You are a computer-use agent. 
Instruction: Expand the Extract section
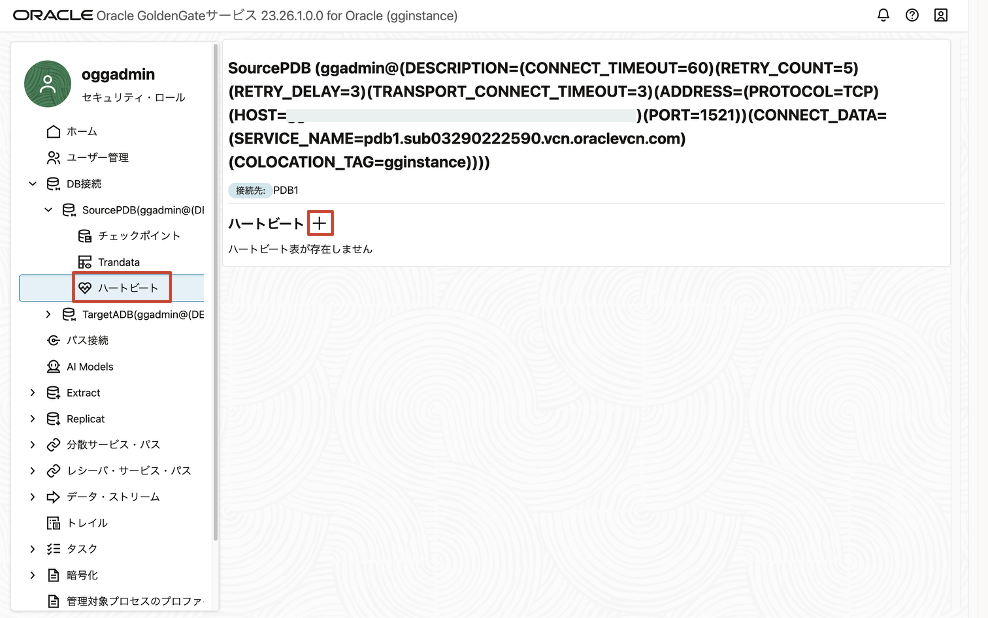click(x=33, y=393)
